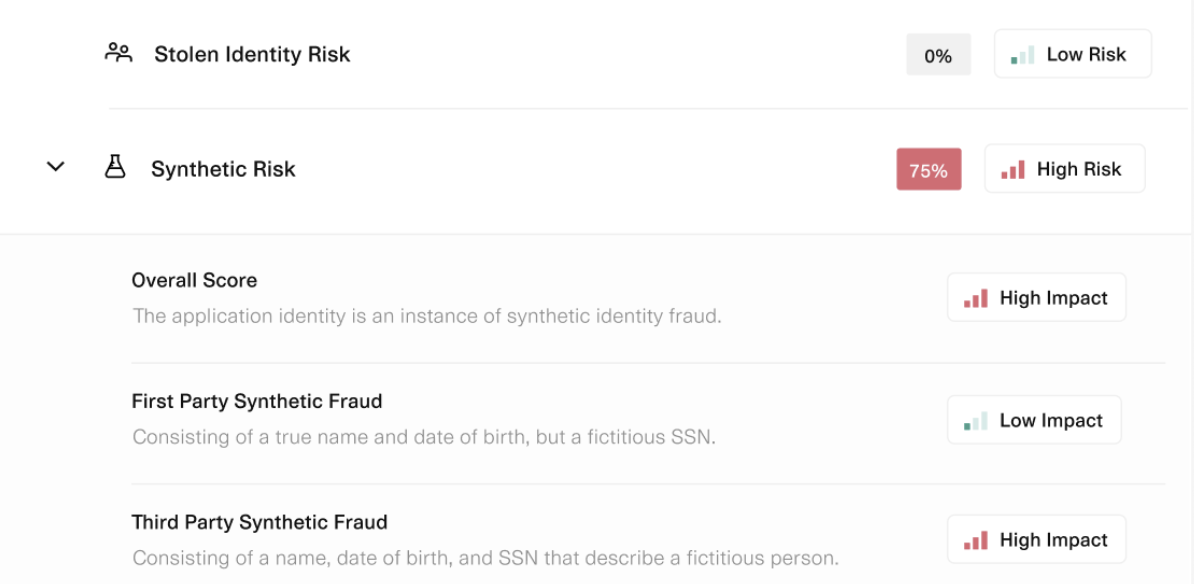The image size is (1194, 584).
Task: Click the gray 0% score badge
Action: click(x=938, y=56)
